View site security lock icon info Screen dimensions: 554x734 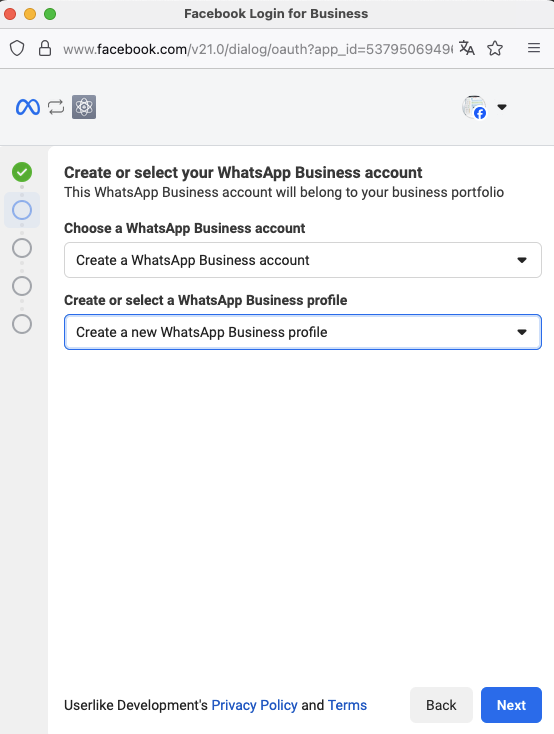45,48
